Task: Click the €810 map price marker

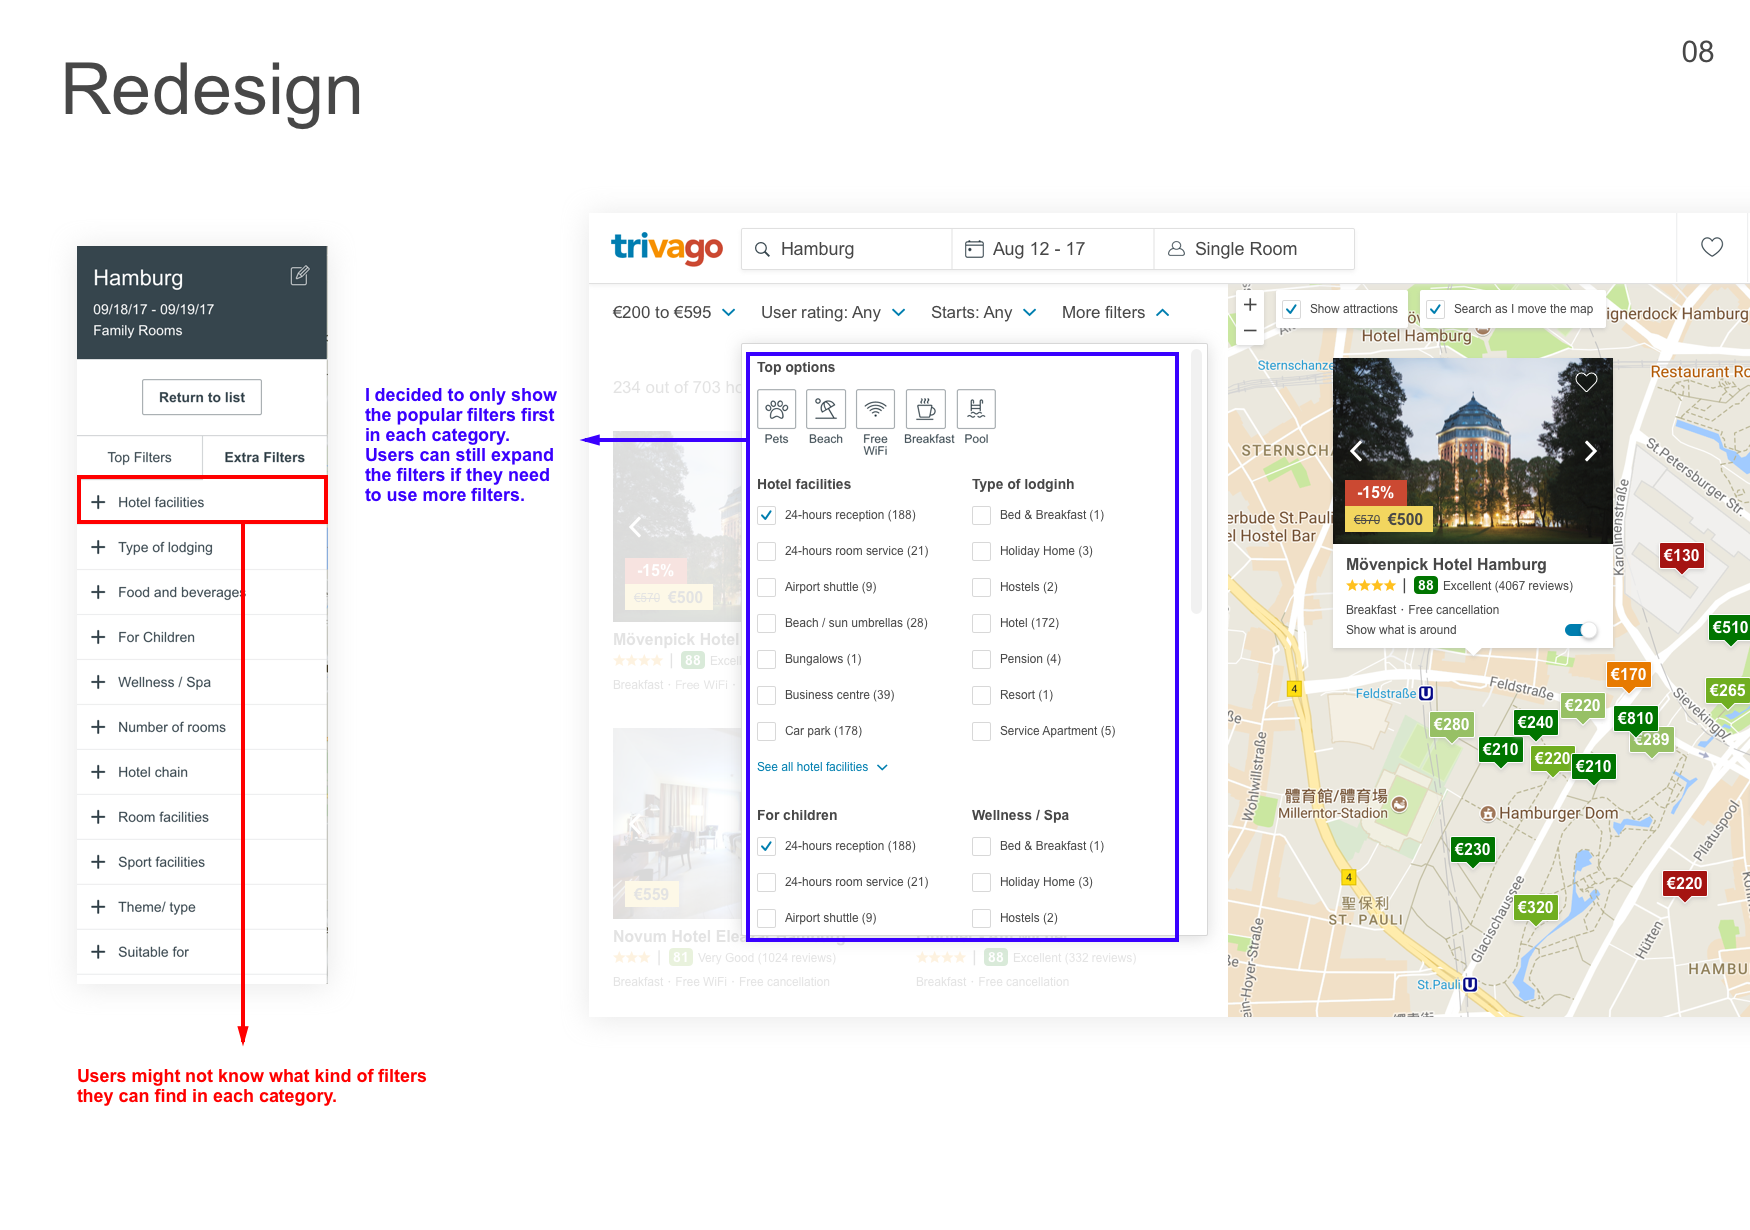Action: coord(1636,718)
